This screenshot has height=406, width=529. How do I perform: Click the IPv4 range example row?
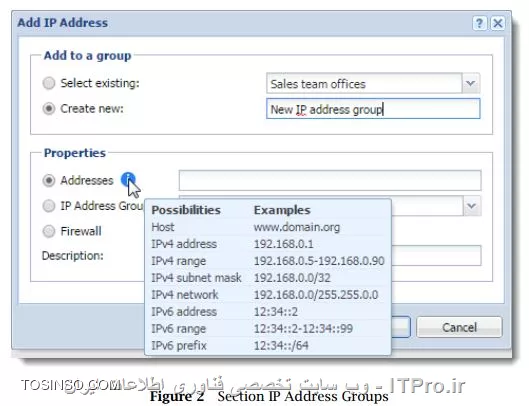click(x=268, y=261)
